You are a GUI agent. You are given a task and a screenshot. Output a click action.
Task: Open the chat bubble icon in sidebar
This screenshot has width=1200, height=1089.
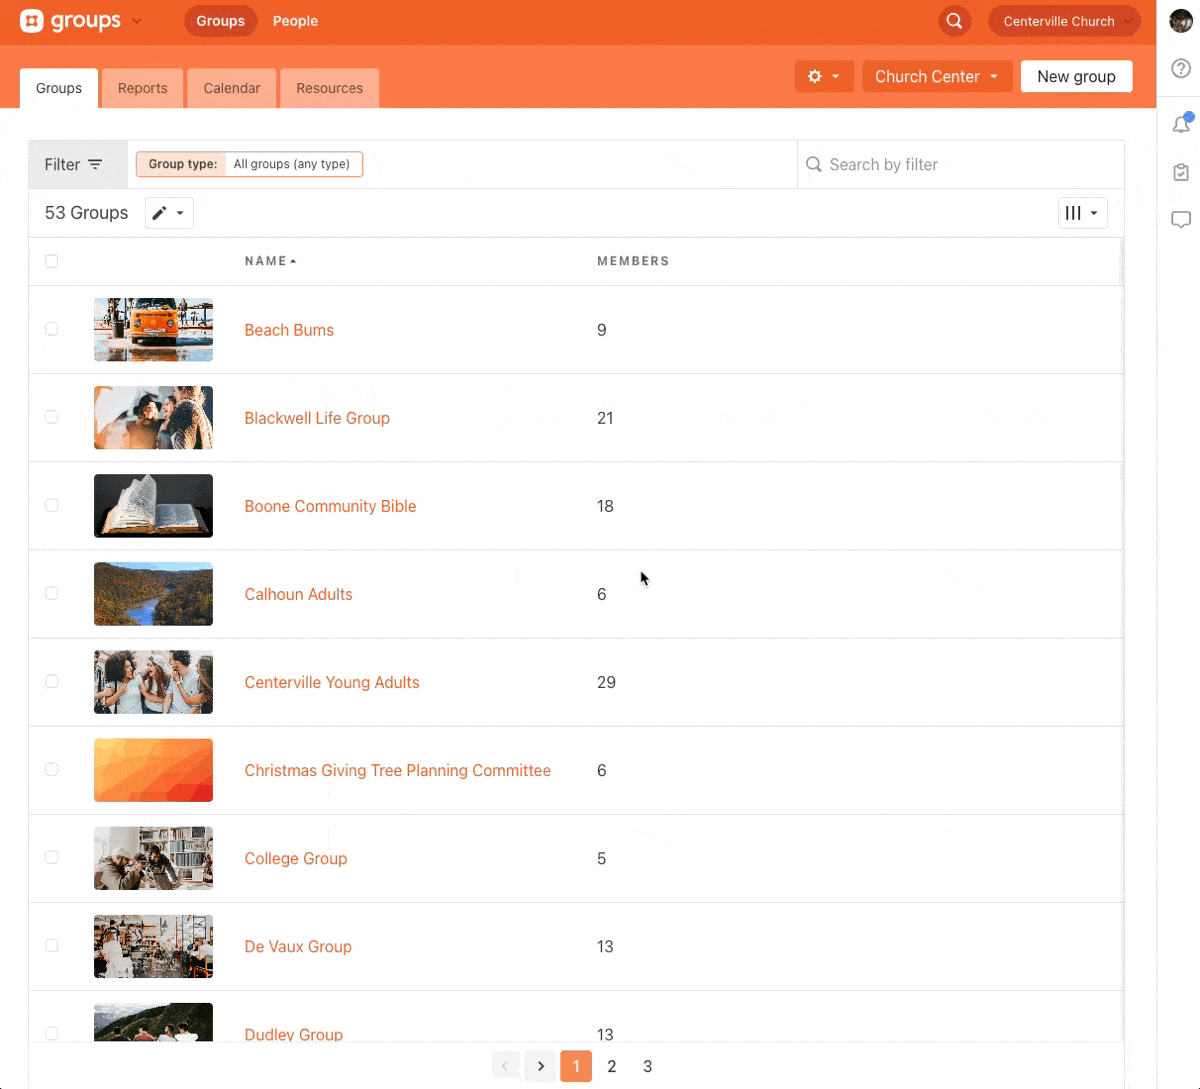click(1181, 220)
